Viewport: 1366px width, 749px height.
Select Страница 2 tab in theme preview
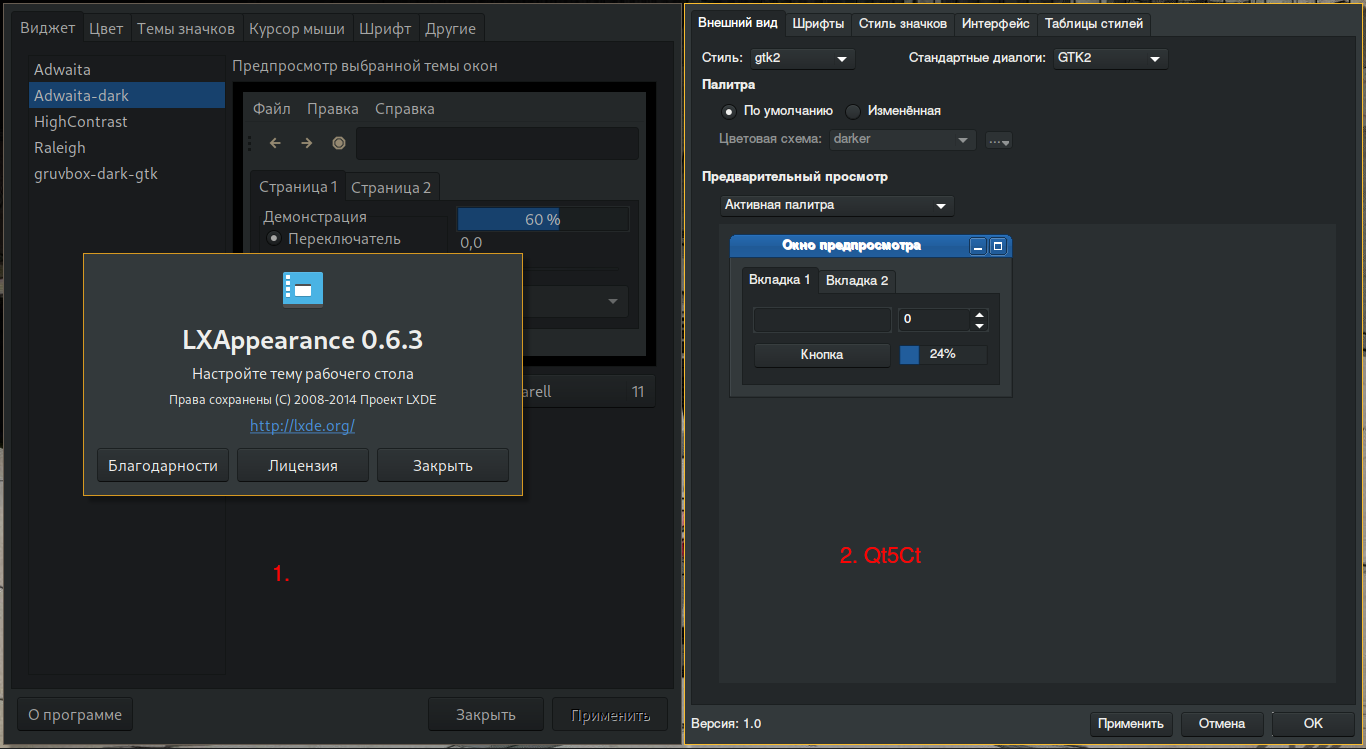[392, 187]
